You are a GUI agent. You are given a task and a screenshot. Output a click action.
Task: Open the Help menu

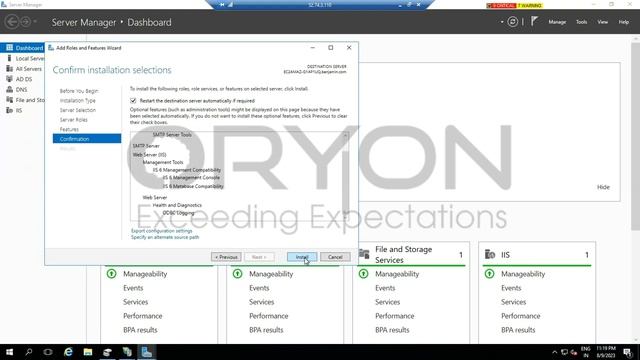624,22
